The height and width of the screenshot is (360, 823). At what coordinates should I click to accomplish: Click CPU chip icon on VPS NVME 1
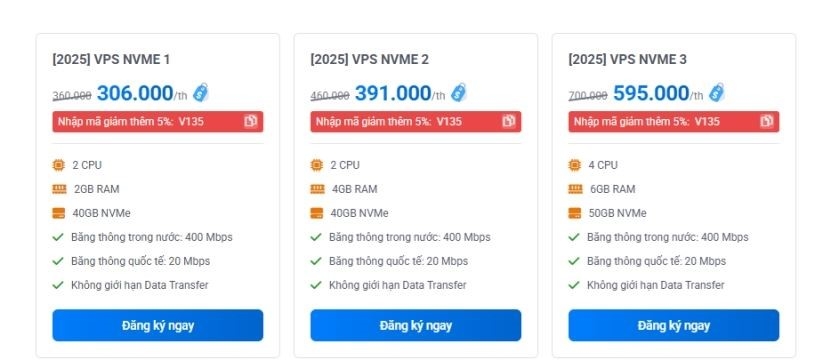coord(59,165)
